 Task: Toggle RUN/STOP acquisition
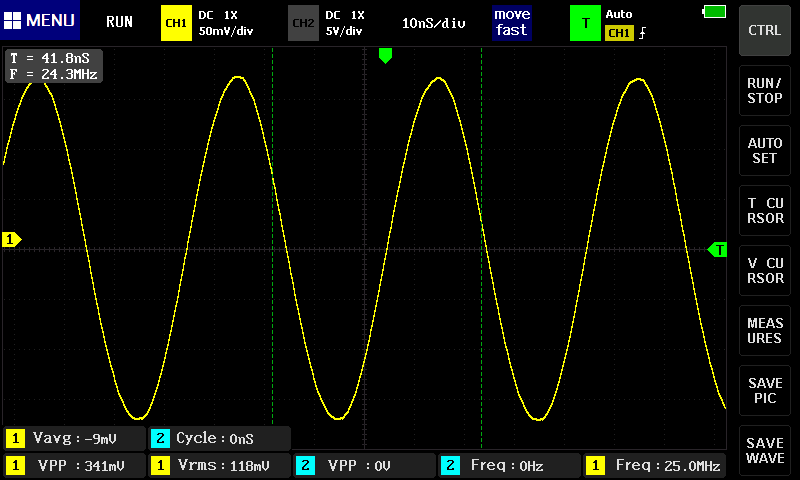pyautogui.click(x=765, y=91)
